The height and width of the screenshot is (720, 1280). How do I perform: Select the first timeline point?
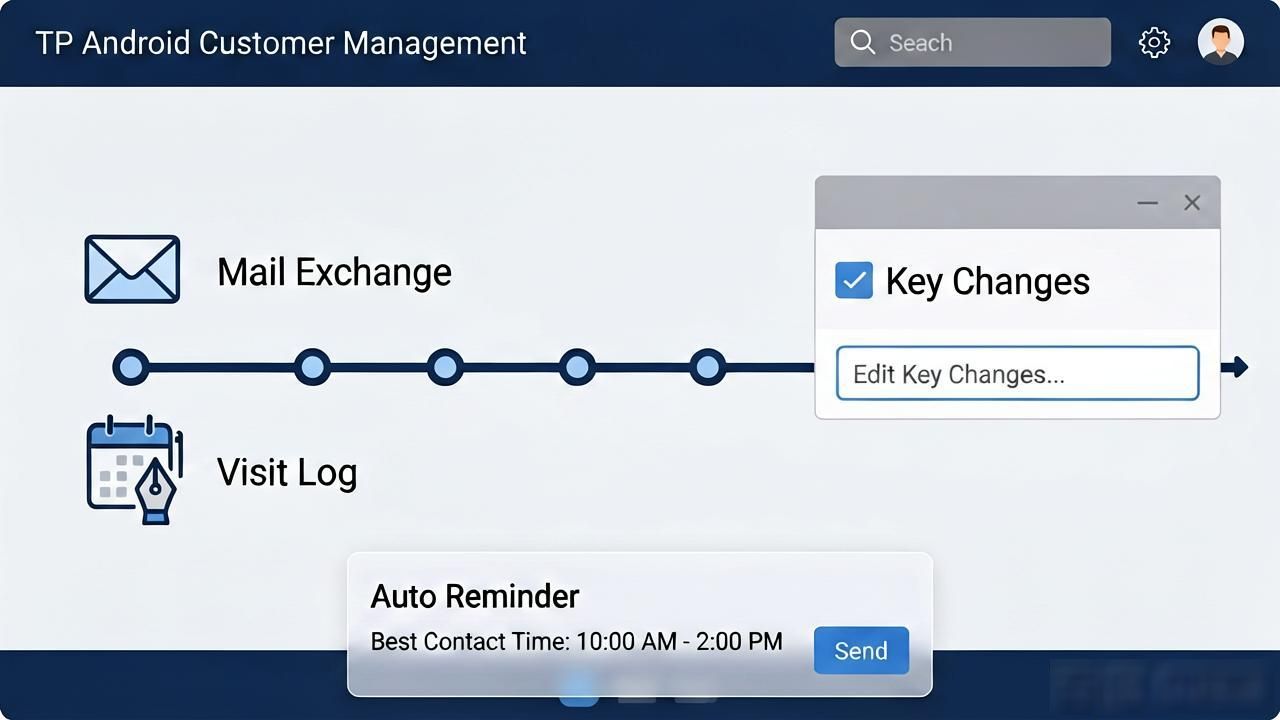[x=131, y=367]
